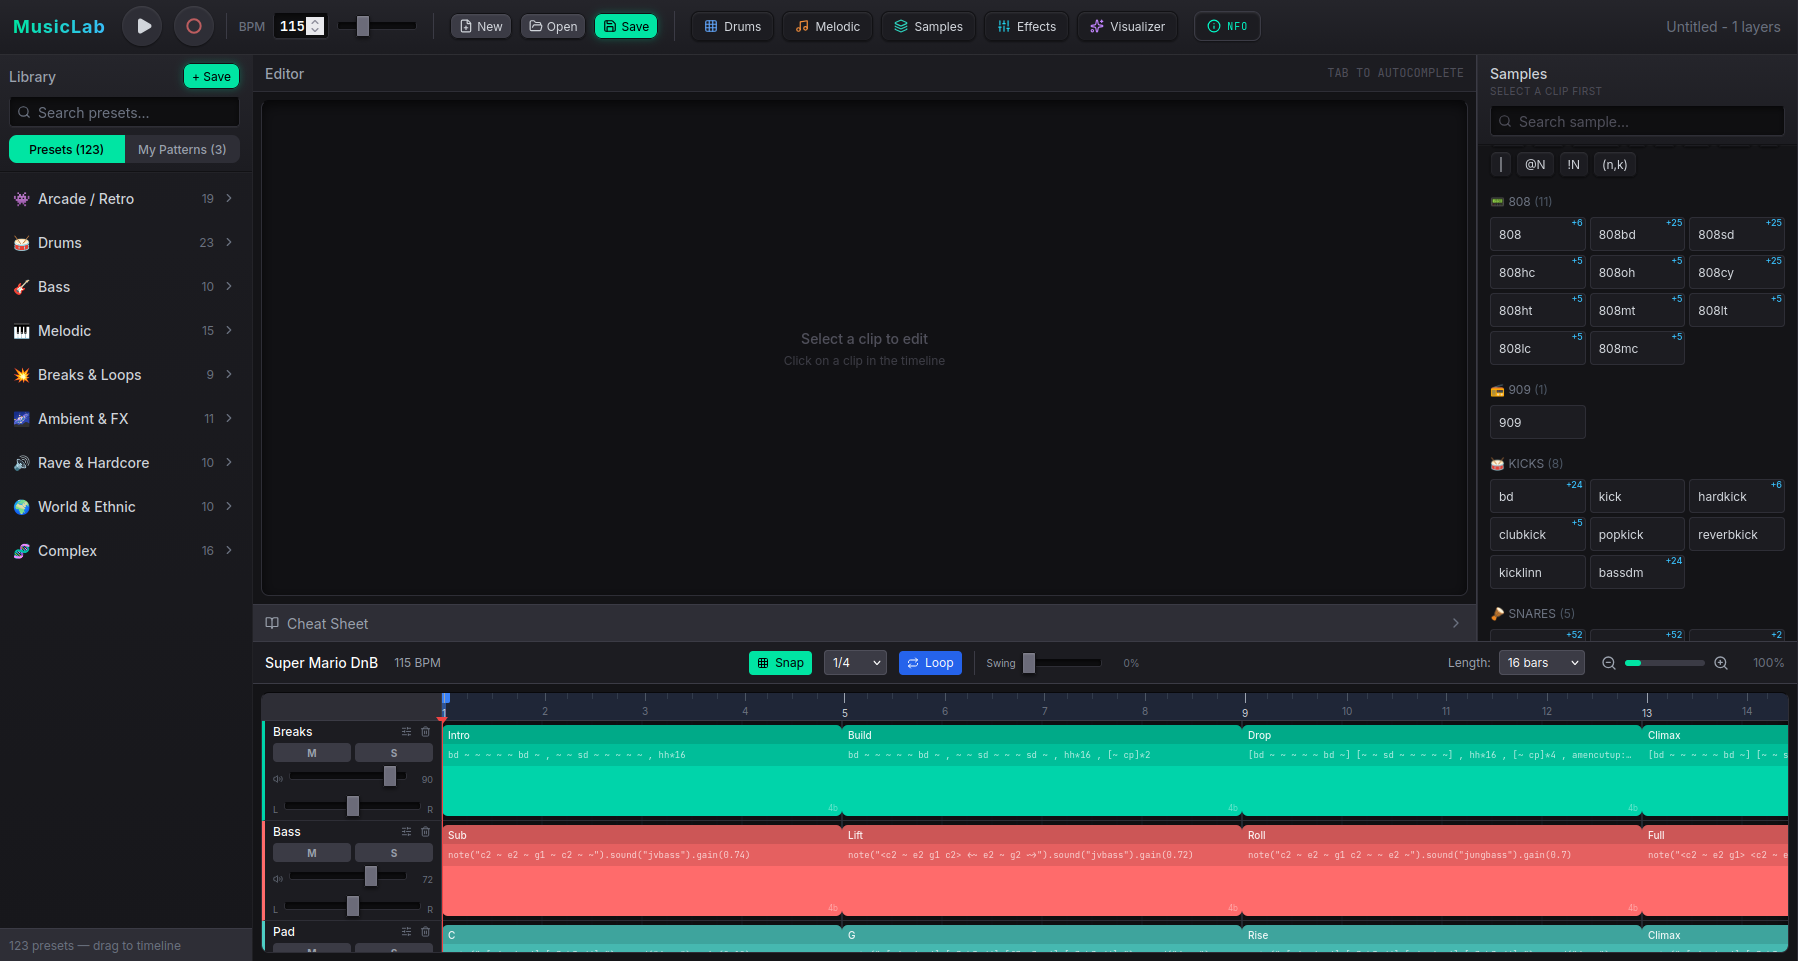
Task: Focus the Search presets field
Action: tap(124, 112)
